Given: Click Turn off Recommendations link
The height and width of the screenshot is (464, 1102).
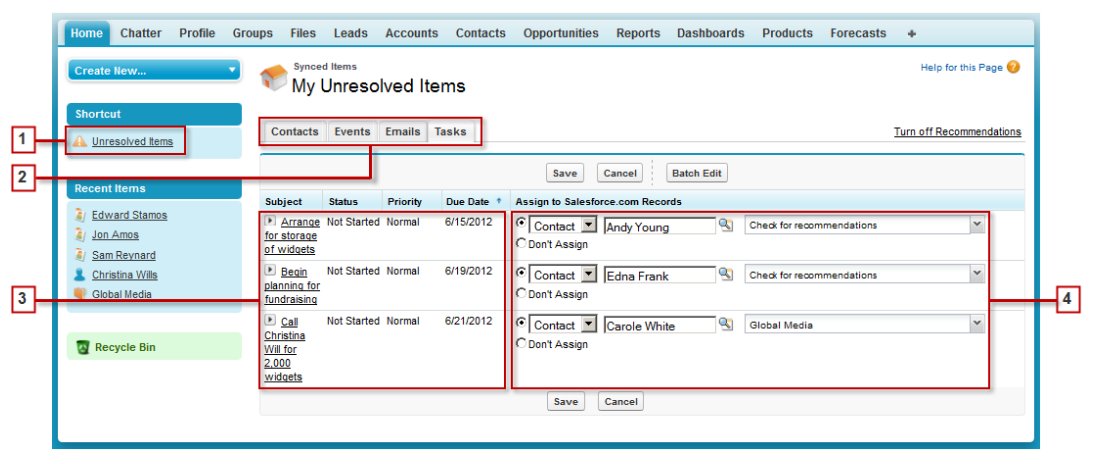Looking at the screenshot, I should coord(957,131).
